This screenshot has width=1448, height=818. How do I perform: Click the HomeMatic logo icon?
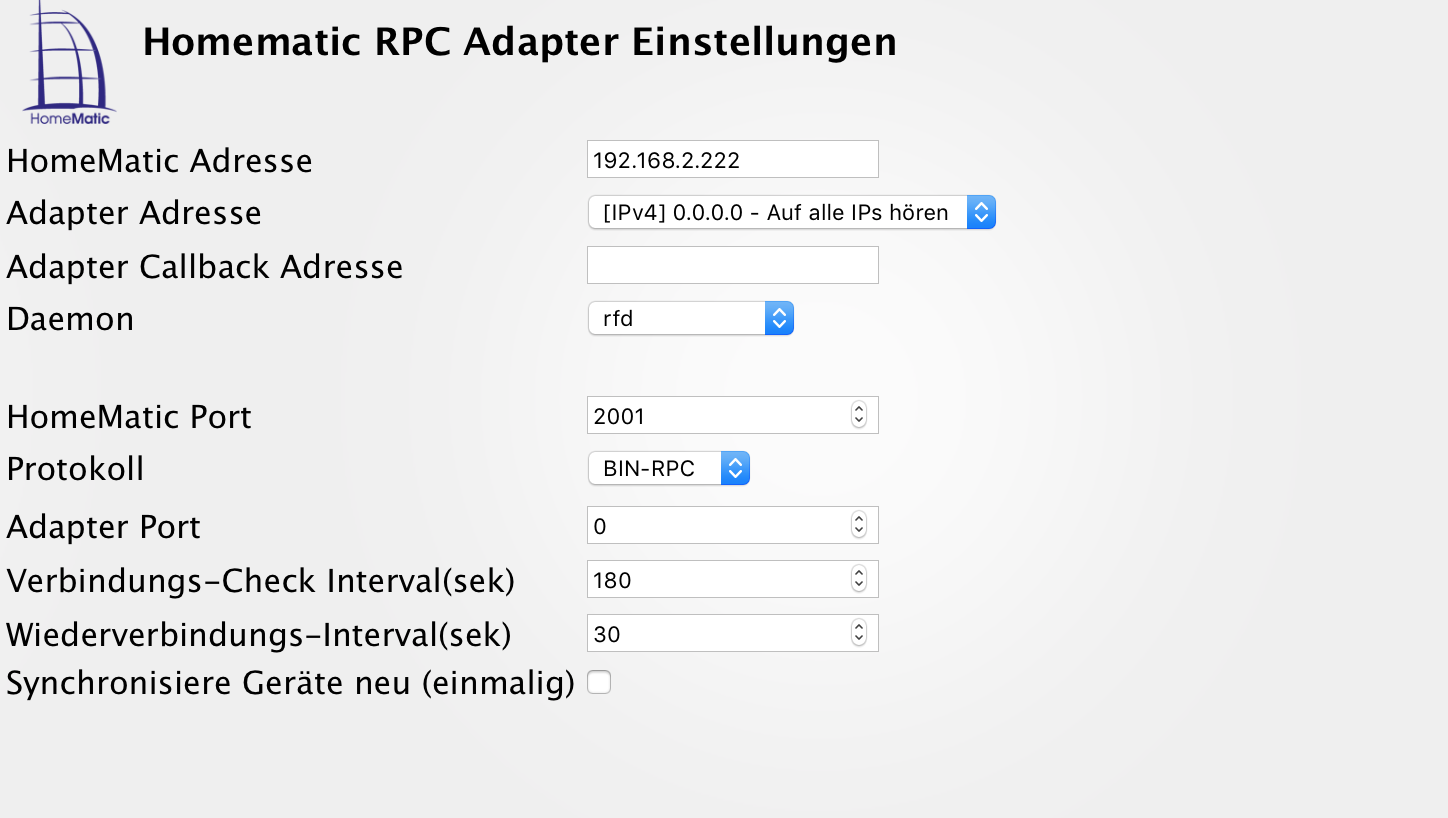pyautogui.click(x=68, y=64)
